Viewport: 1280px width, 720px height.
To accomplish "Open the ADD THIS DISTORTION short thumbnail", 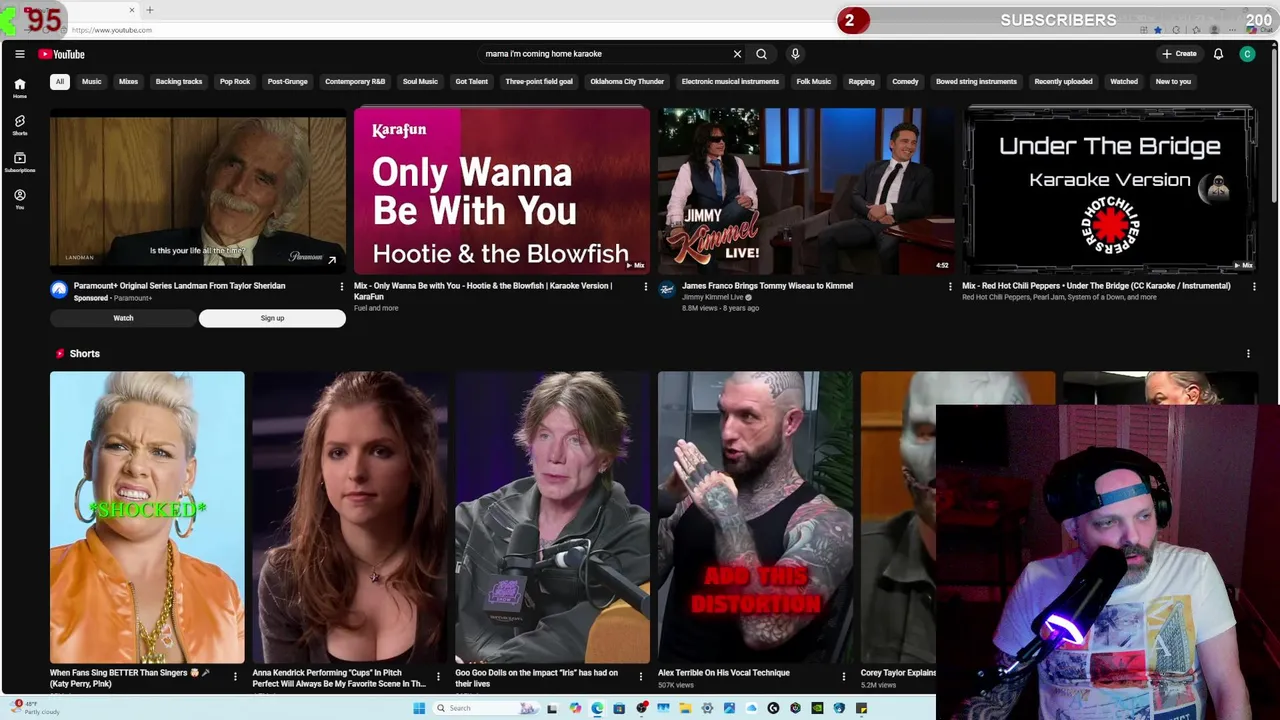I will [755, 517].
